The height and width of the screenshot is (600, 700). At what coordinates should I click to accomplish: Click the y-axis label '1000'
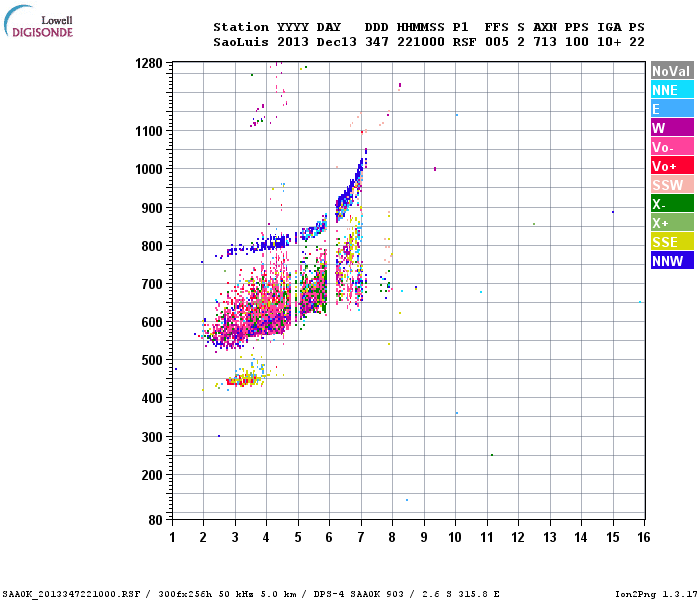pos(149,169)
